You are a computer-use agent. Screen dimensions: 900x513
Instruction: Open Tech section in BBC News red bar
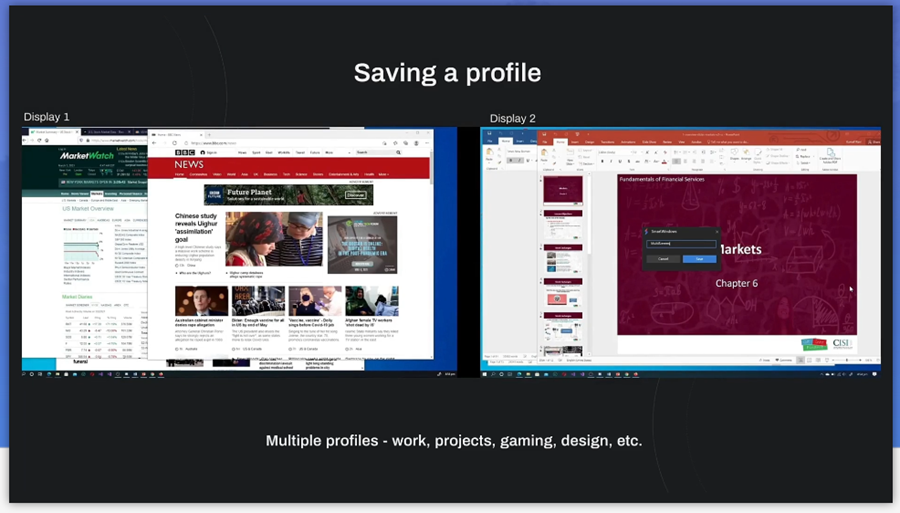[x=286, y=174]
